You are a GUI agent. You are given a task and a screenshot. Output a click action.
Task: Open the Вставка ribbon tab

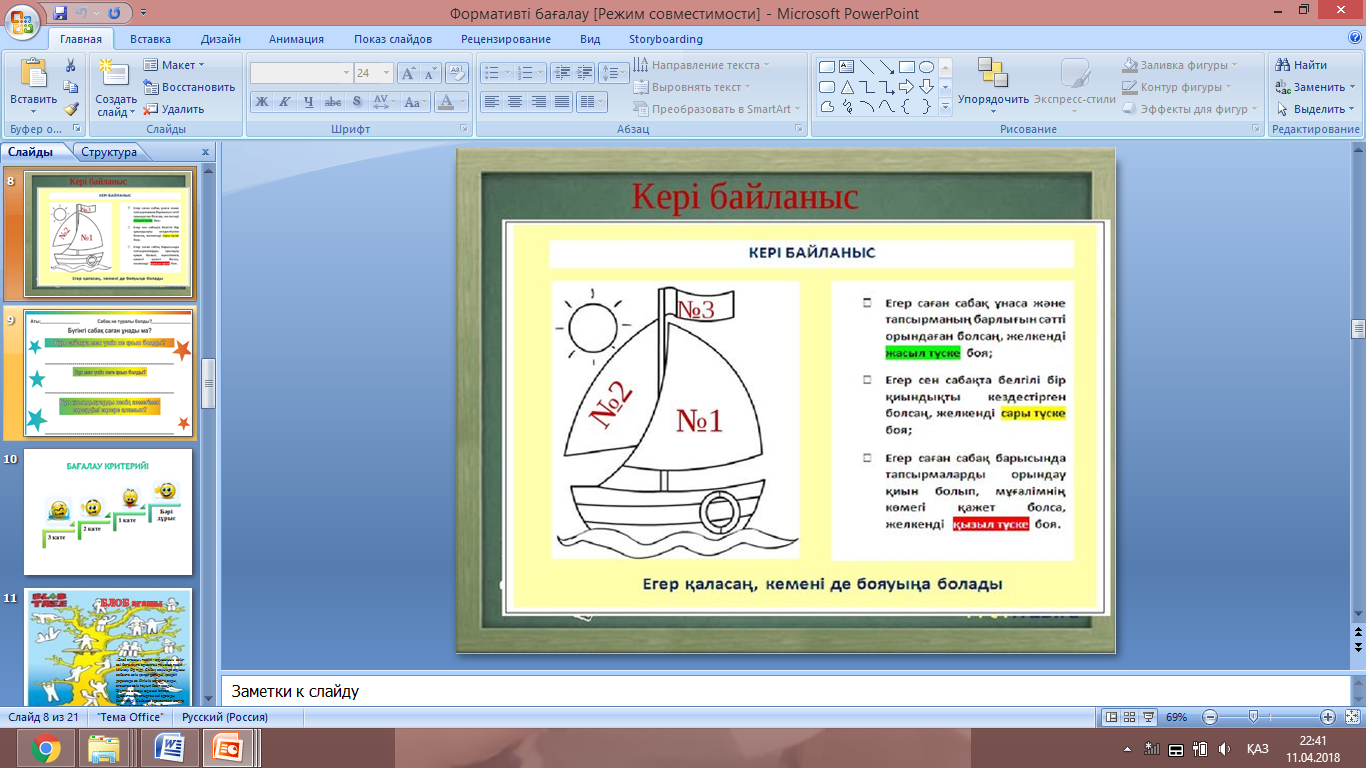coord(150,39)
